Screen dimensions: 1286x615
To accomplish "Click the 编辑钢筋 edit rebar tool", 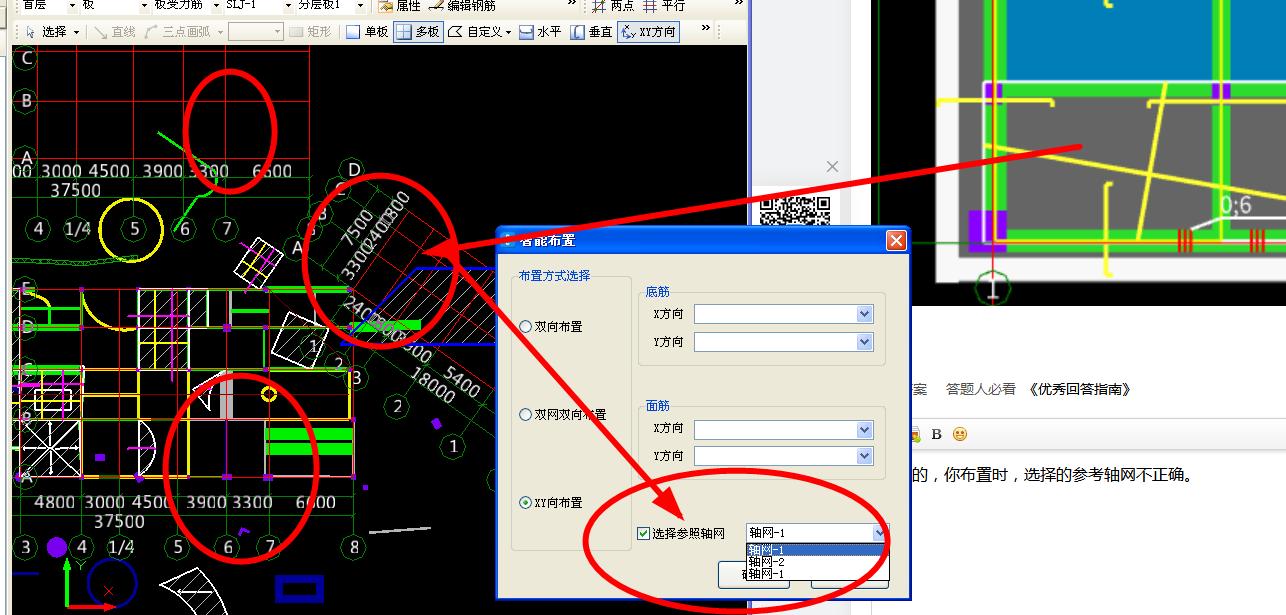I will (x=462, y=5).
